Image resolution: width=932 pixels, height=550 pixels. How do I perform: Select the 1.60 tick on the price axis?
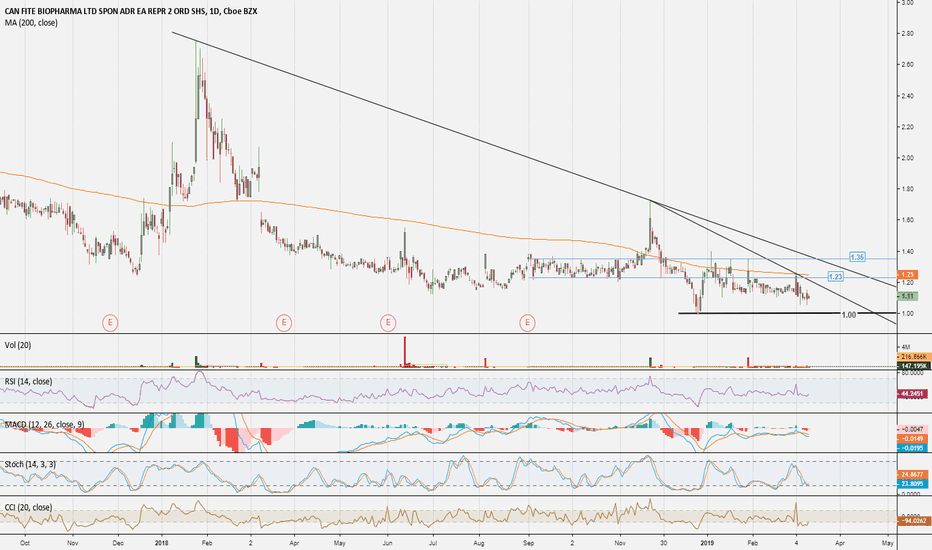(x=908, y=220)
